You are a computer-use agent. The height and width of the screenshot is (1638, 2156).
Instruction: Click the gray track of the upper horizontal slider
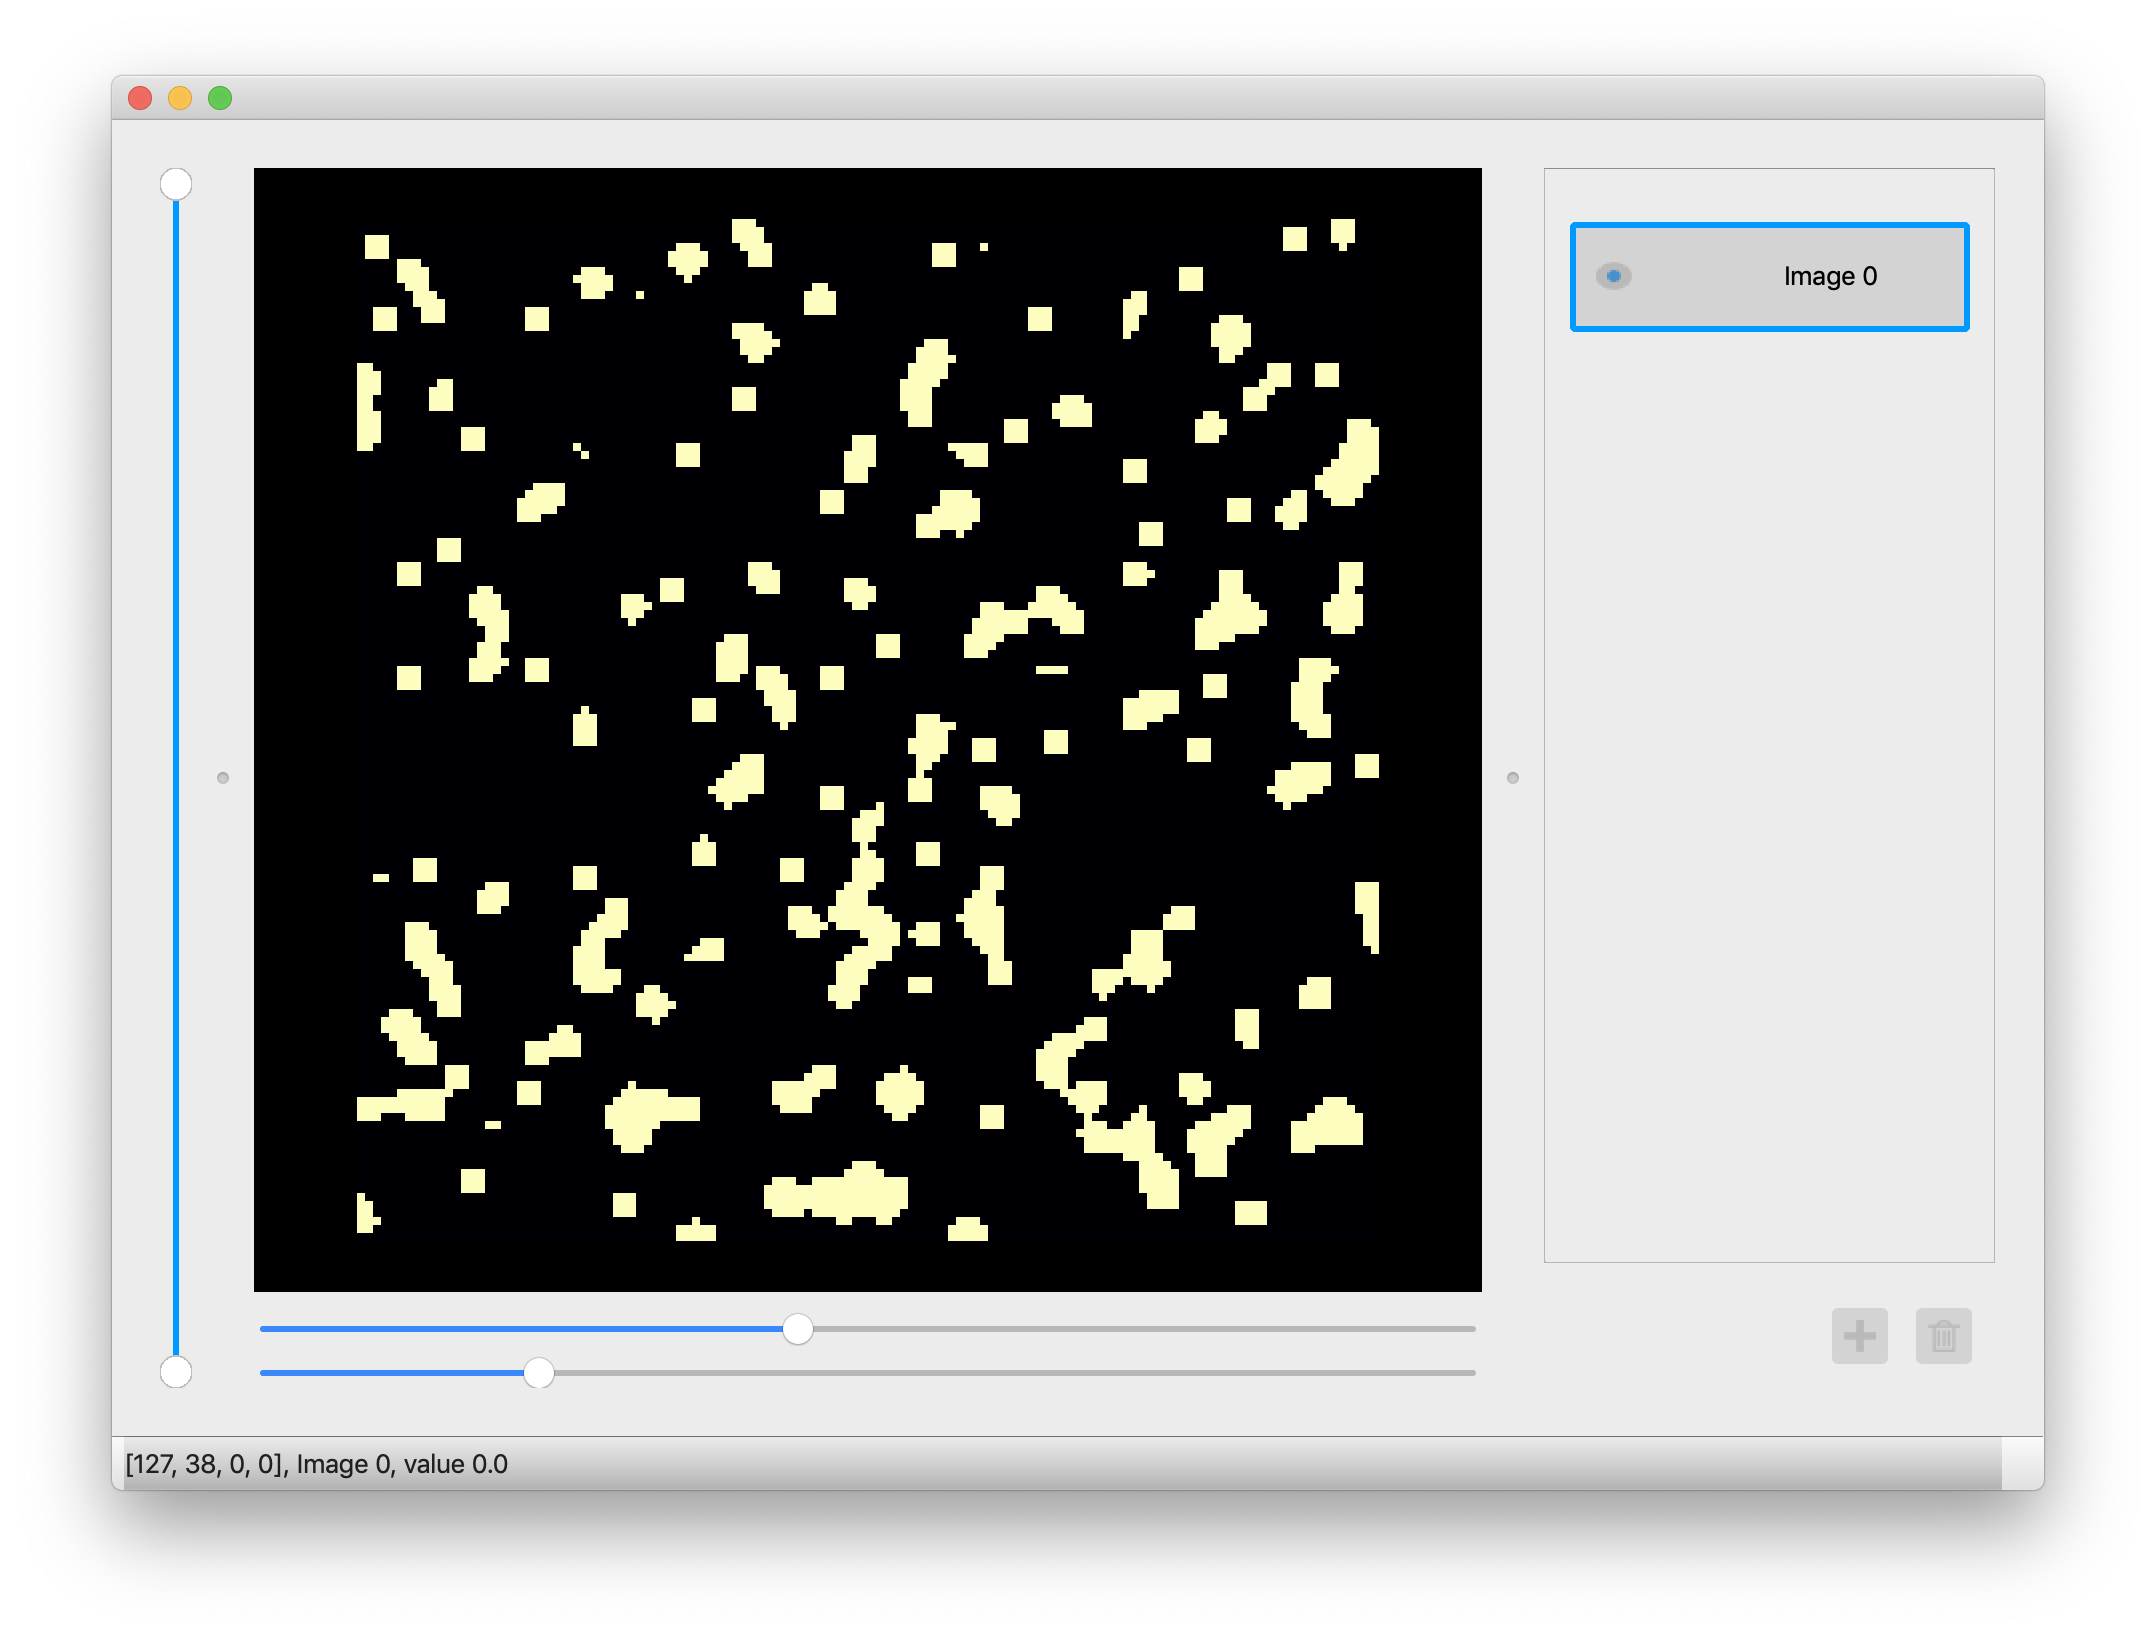tap(1140, 1329)
